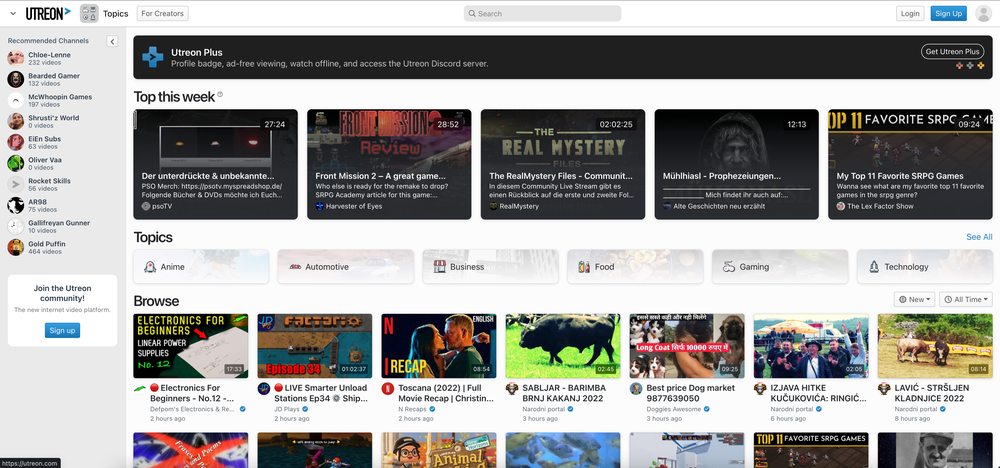Open the Topics grid icon
The image size is (1000, 468).
89,13
